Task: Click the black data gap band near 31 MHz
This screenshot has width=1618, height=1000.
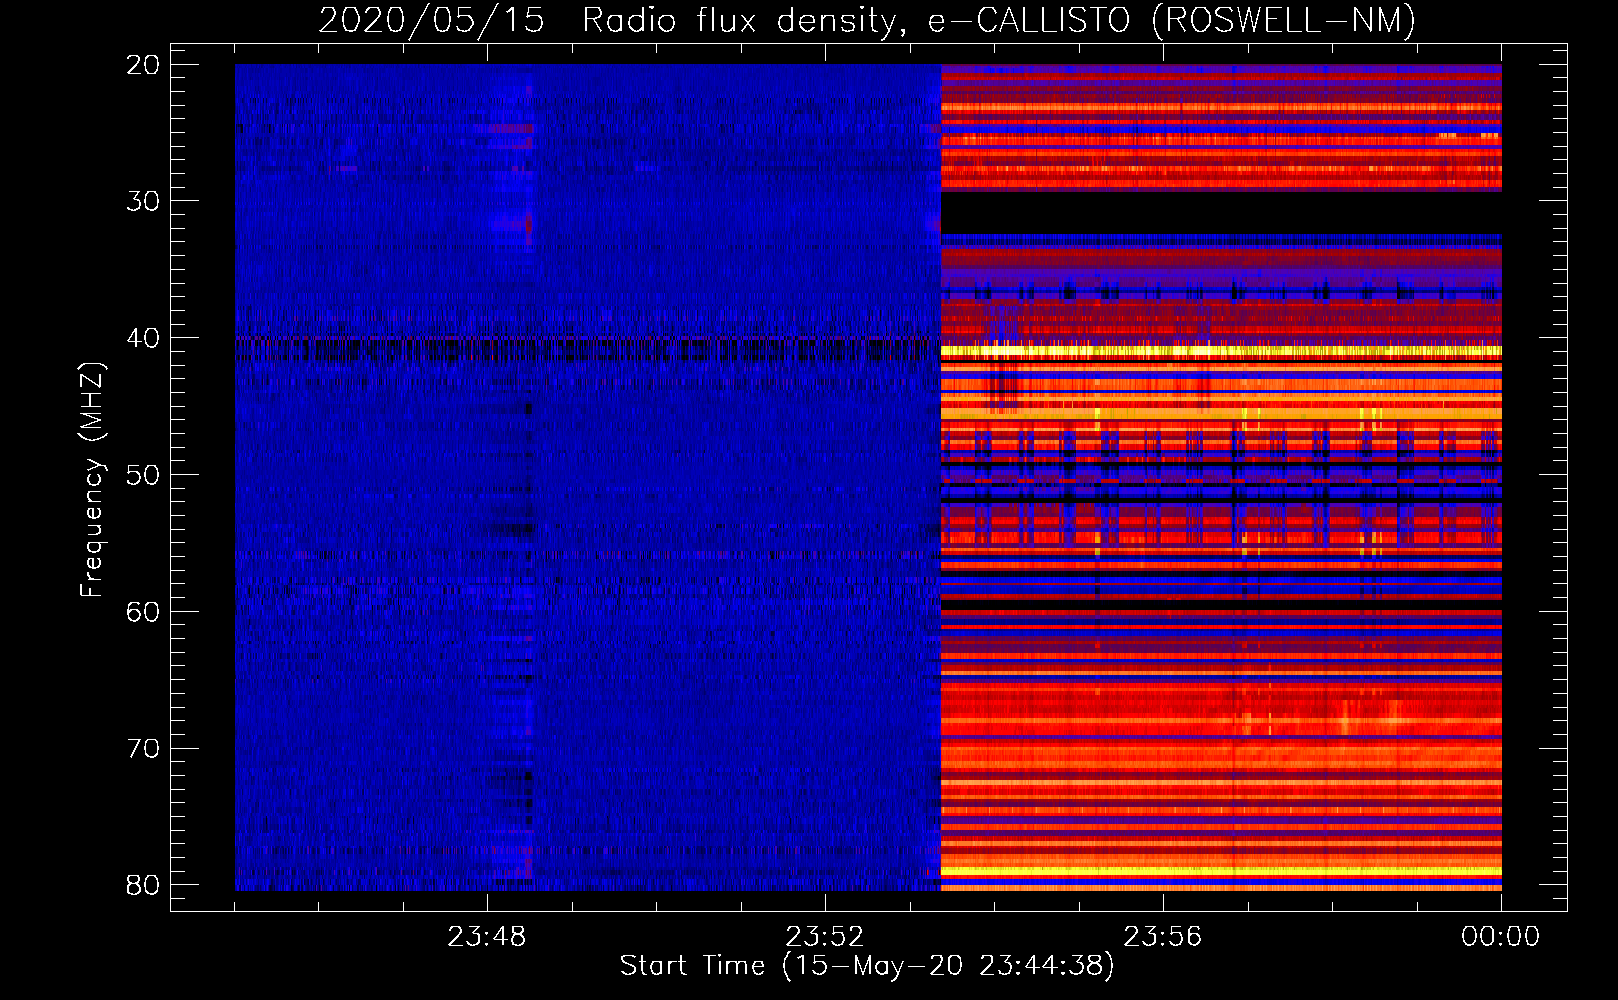Action: click(1221, 212)
